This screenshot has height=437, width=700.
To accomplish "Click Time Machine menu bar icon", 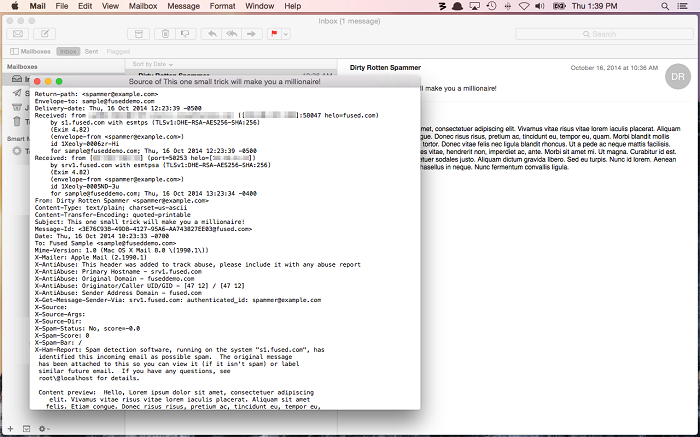I will [x=492, y=6].
